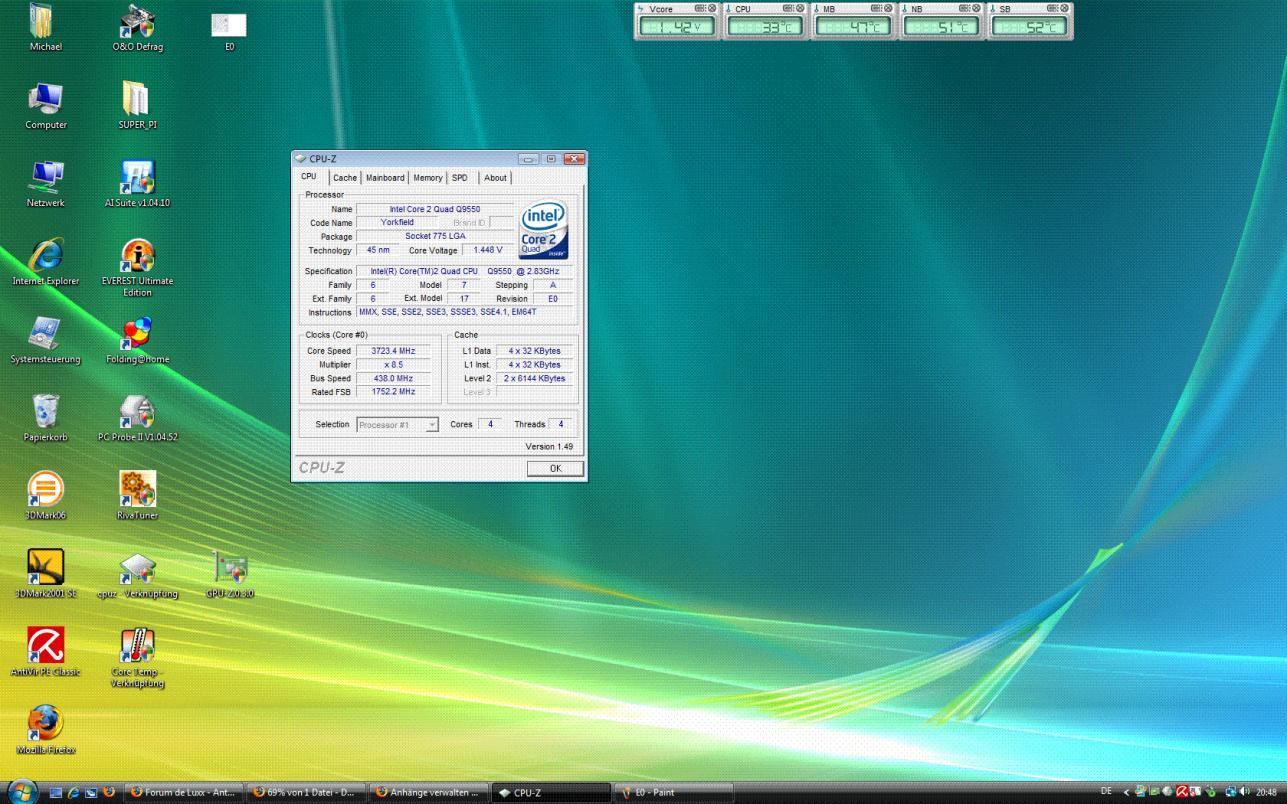Open the AntiVir PE Classic shortcut
Viewport: 1287px width, 804px height.
46,653
